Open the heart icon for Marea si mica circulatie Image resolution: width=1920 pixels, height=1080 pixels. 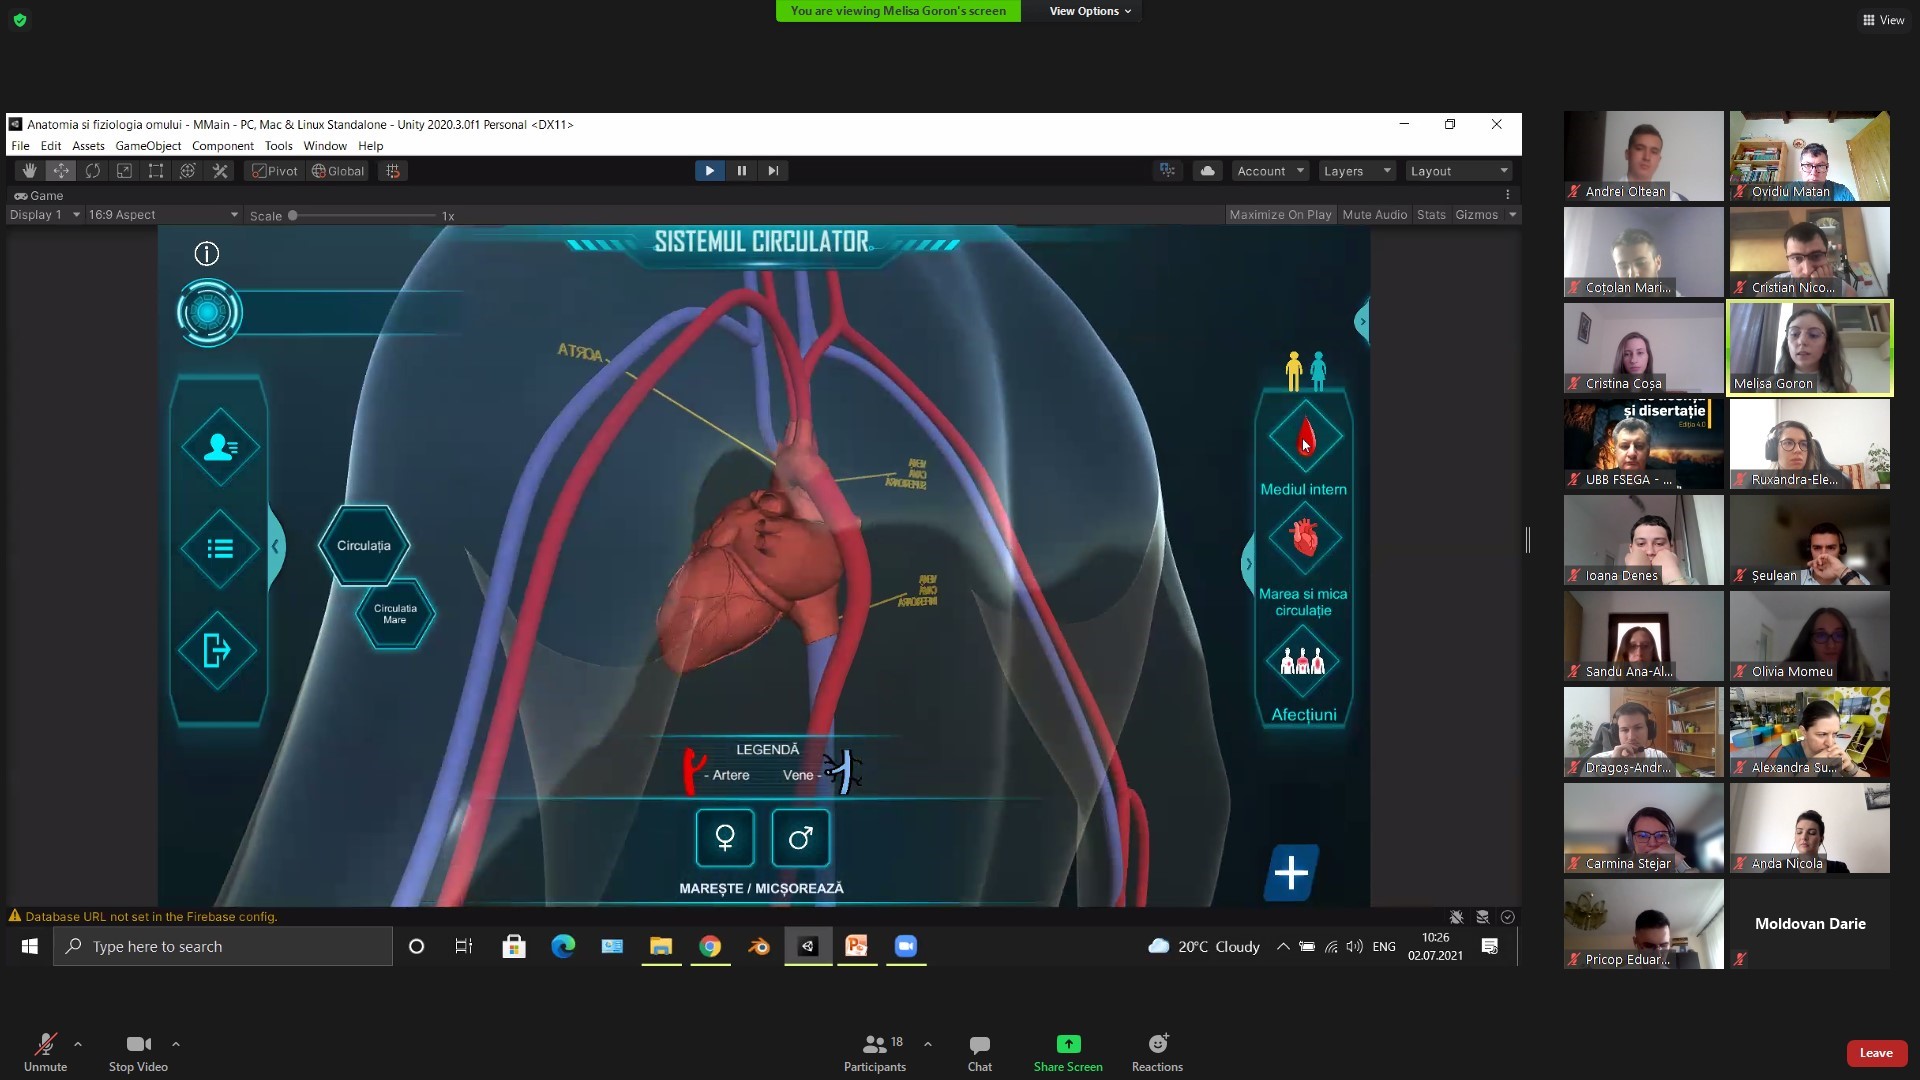click(1305, 539)
